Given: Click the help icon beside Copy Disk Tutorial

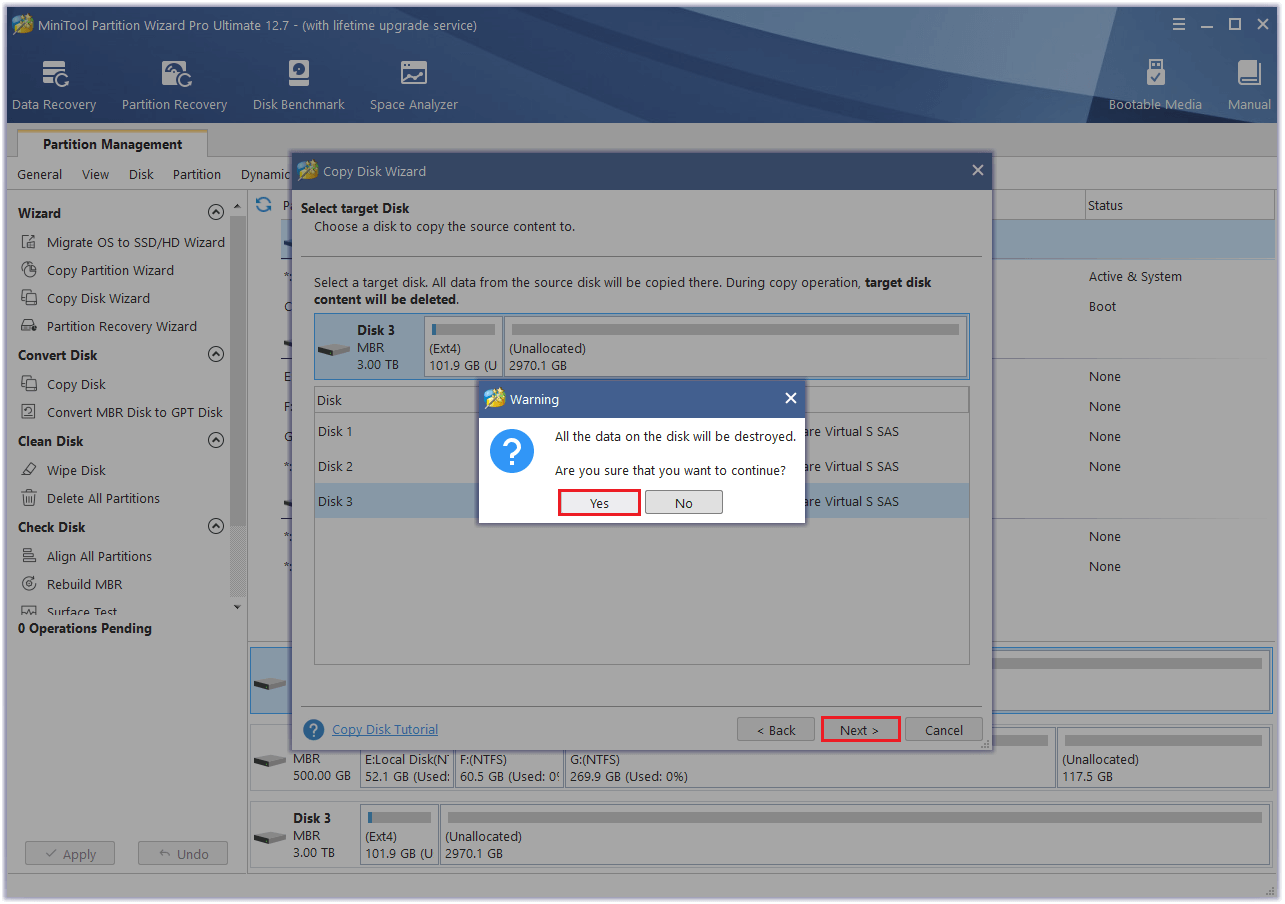Looking at the screenshot, I should (314, 730).
